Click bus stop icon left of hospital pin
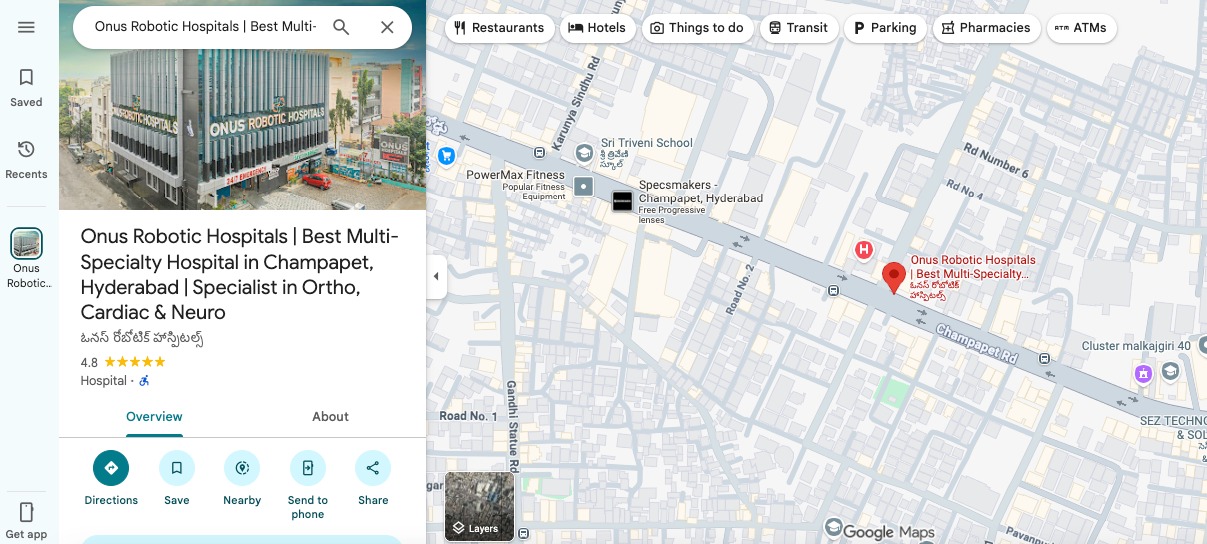Screen dimensions: 1207x544 tap(833, 290)
